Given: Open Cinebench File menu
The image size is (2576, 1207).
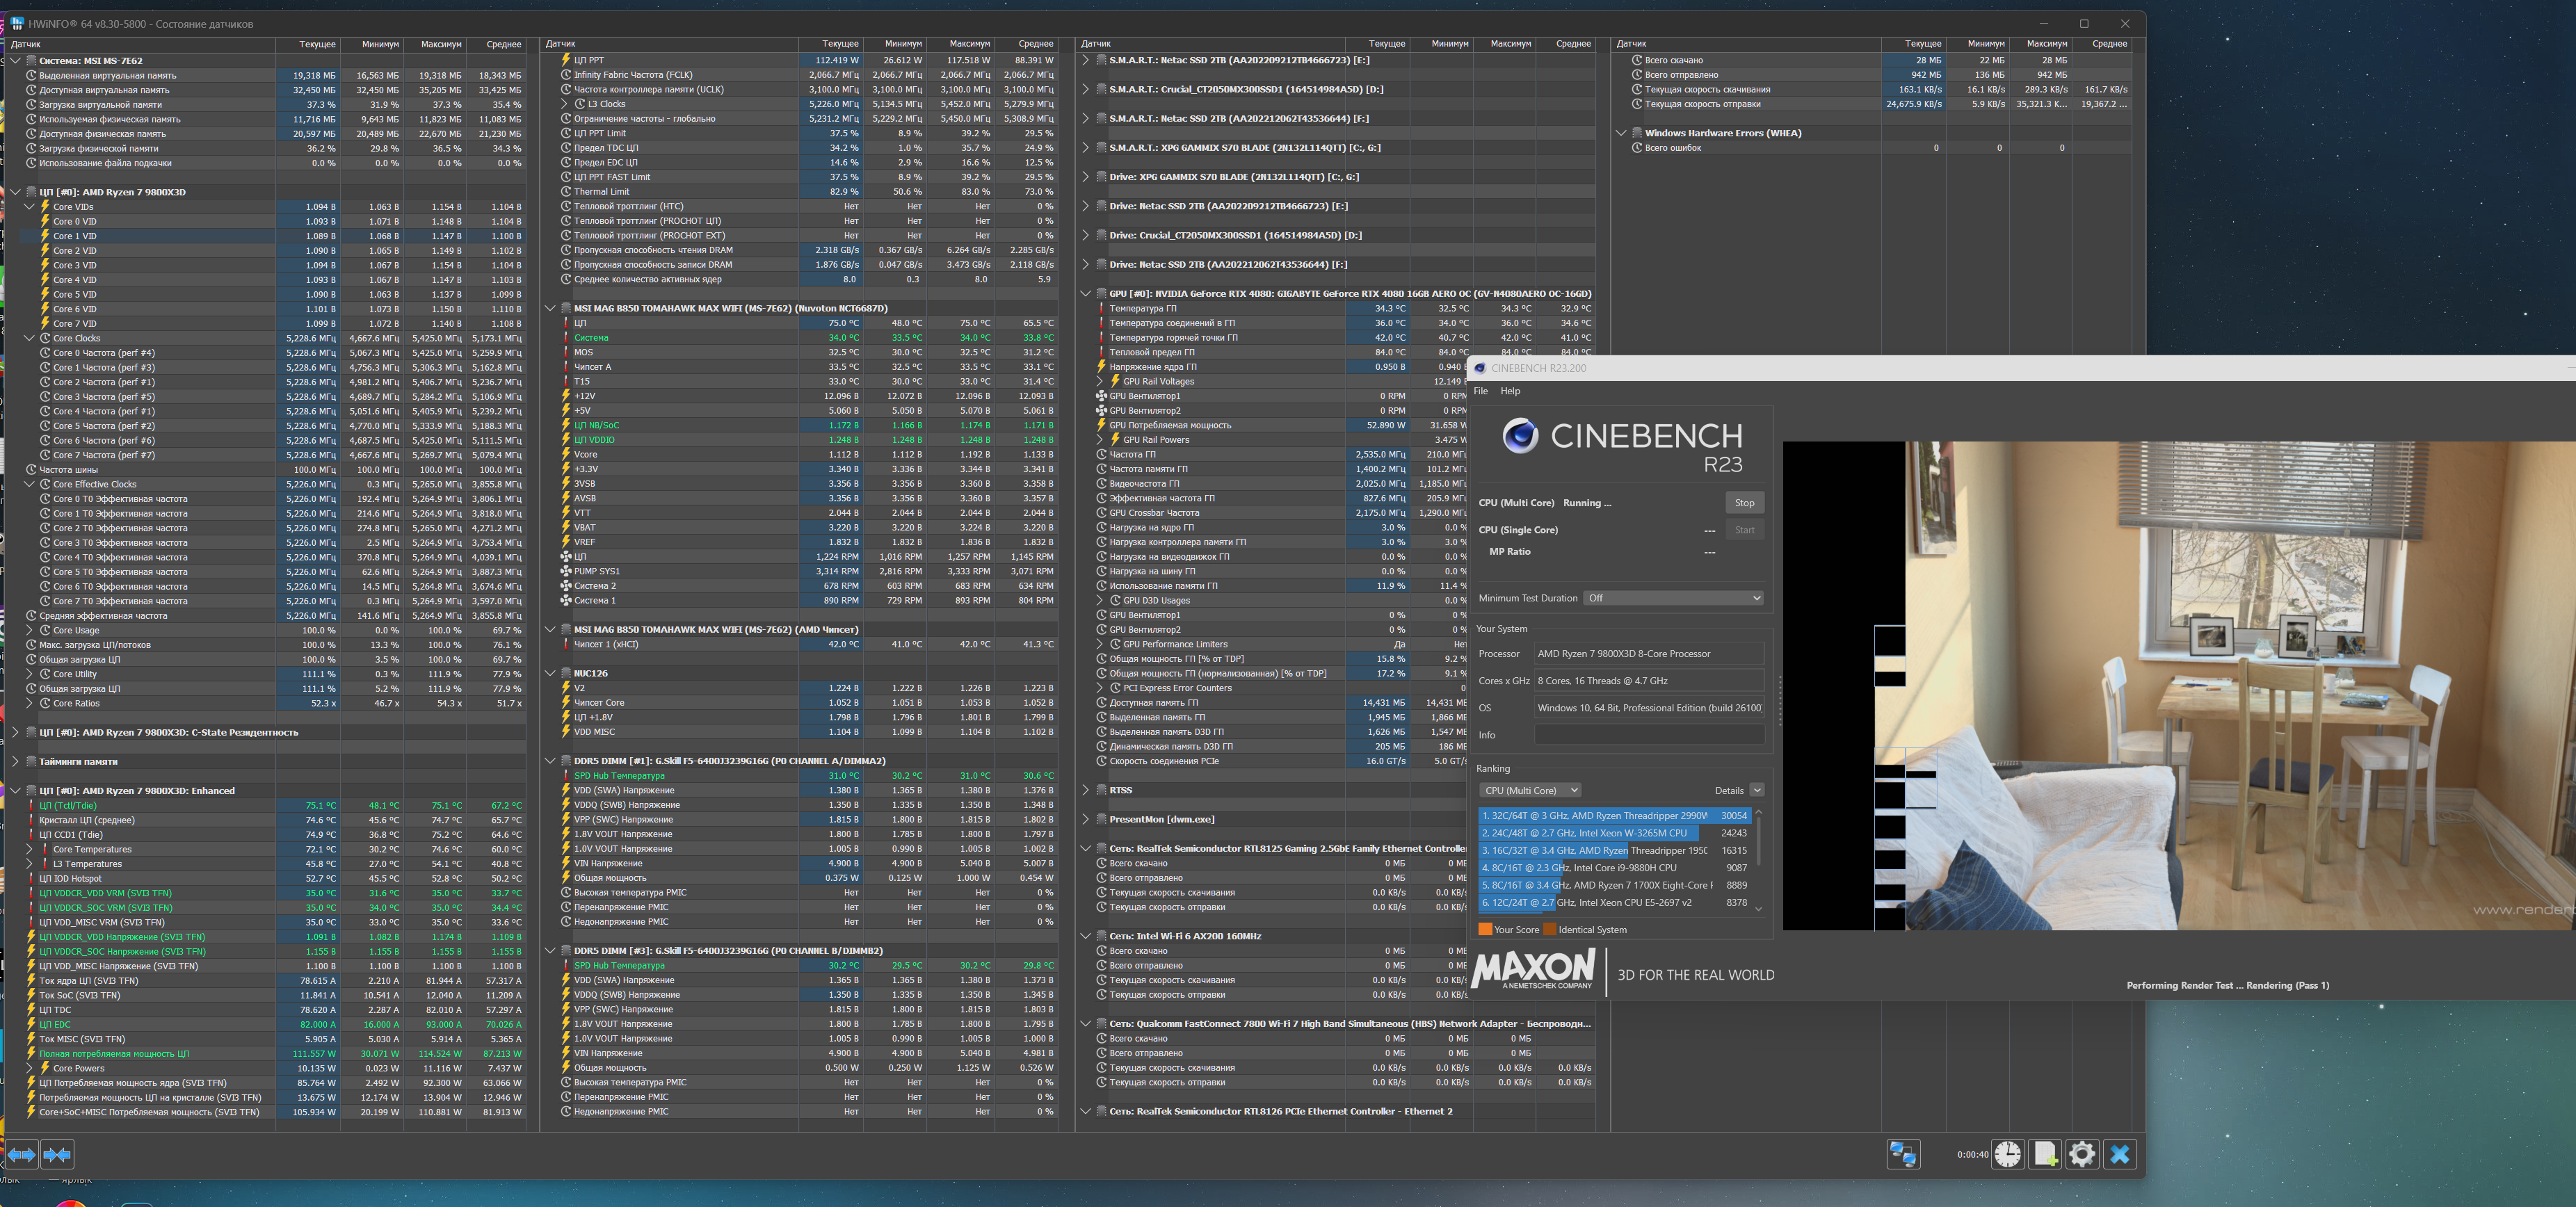Looking at the screenshot, I should click(1480, 391).
